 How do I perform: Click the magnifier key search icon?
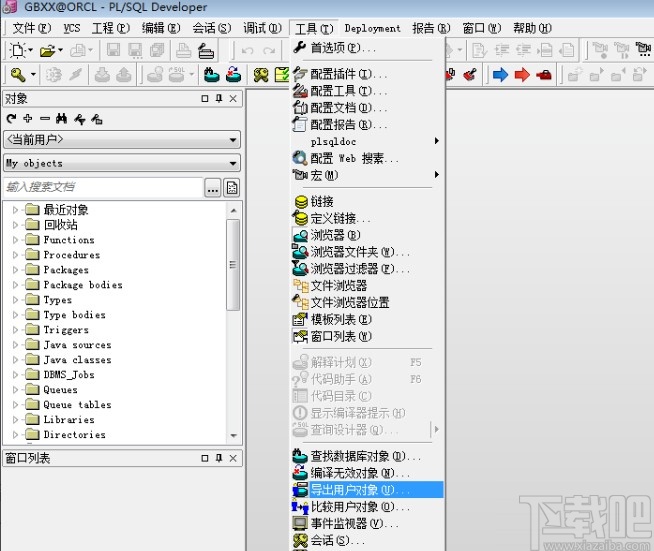click(18, 75)
